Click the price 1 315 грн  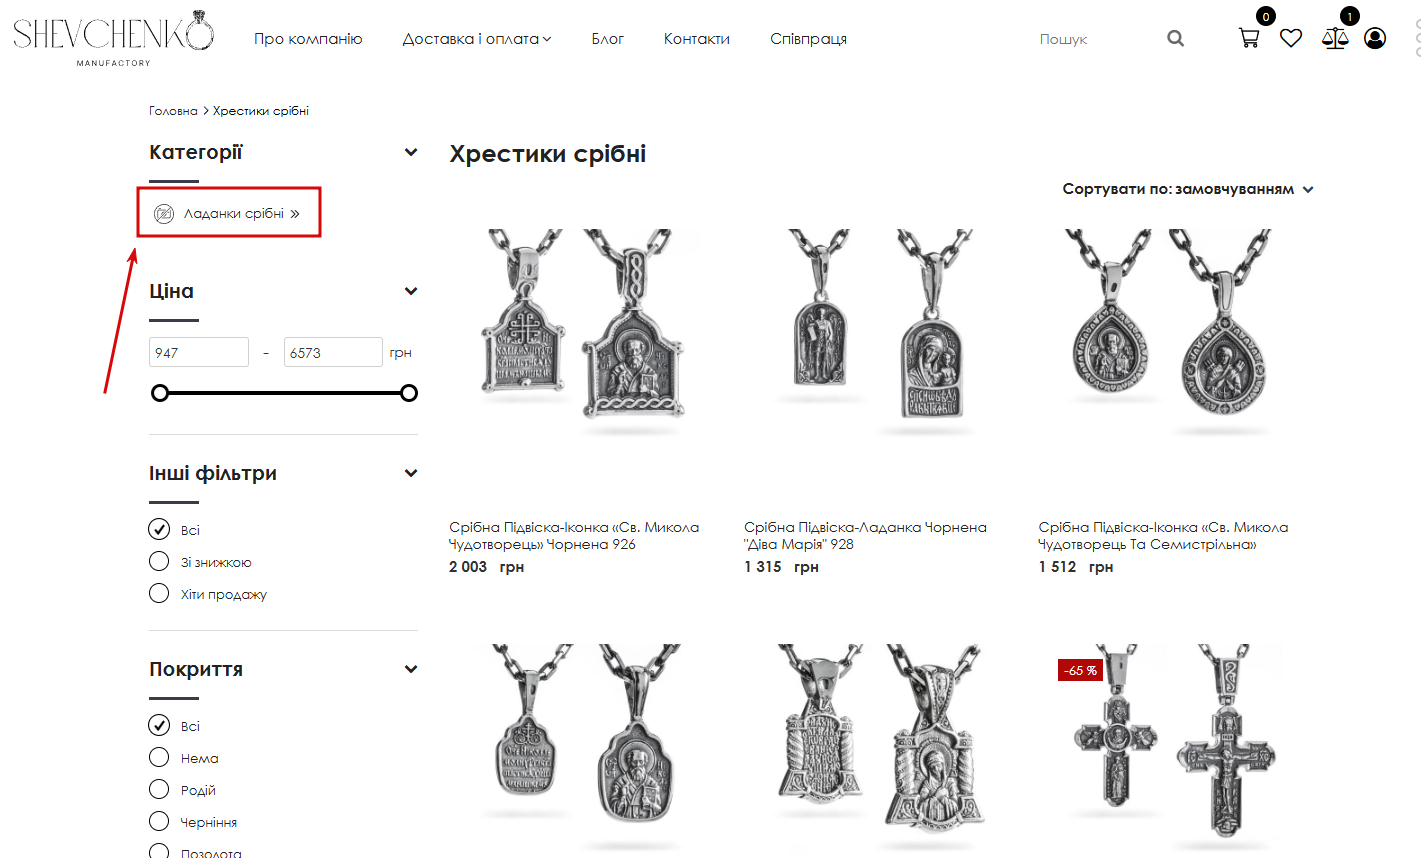781,567
